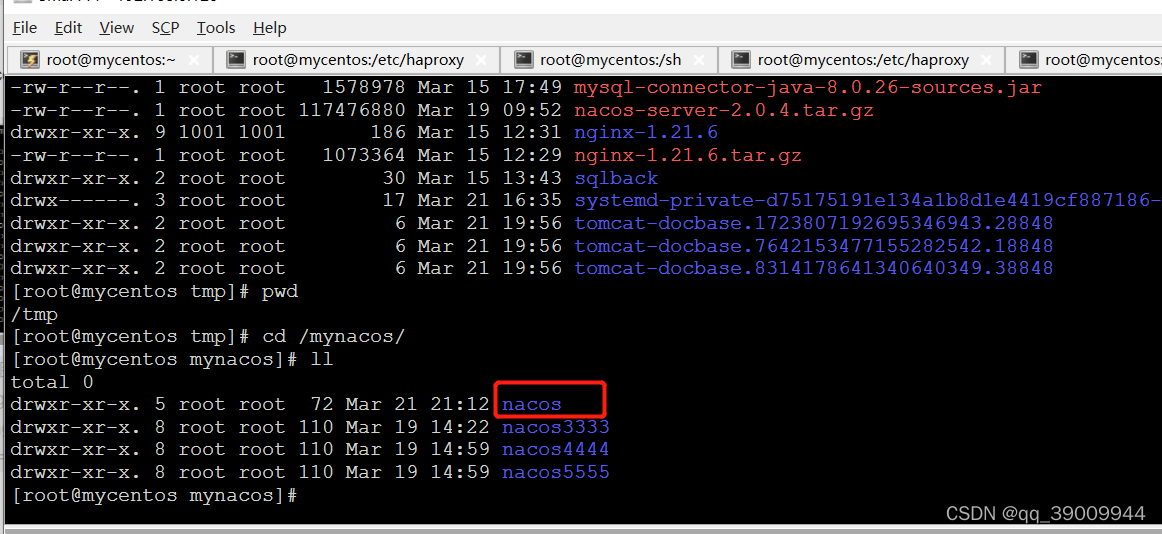Click tomcat-docbase.1723807192695346943.28848 entry
Screen dimensions: 1162x534
click(814, 224)
